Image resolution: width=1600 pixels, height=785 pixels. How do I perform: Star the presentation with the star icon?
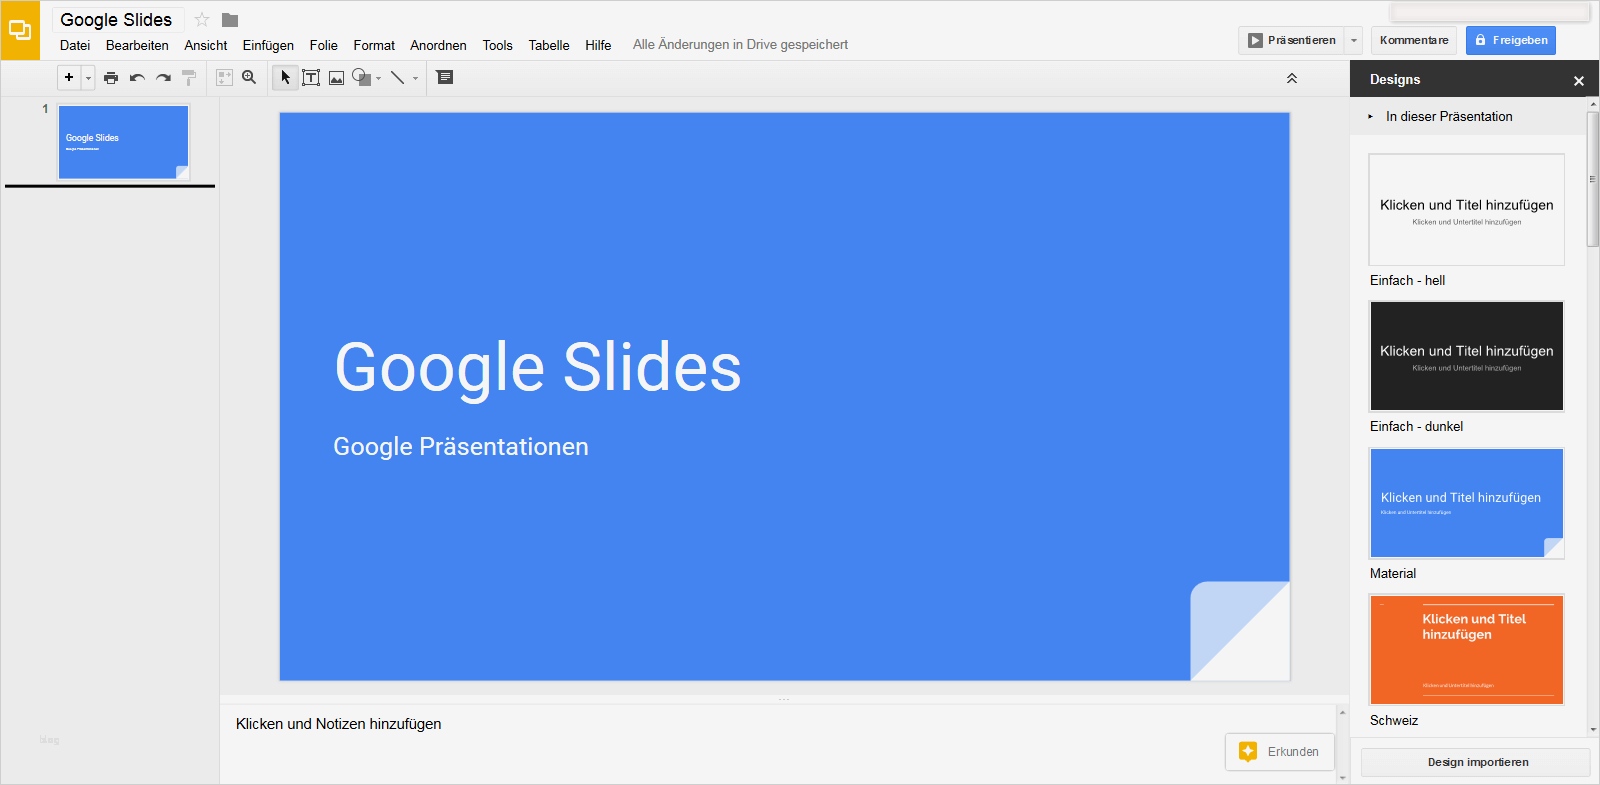[202, 19]
